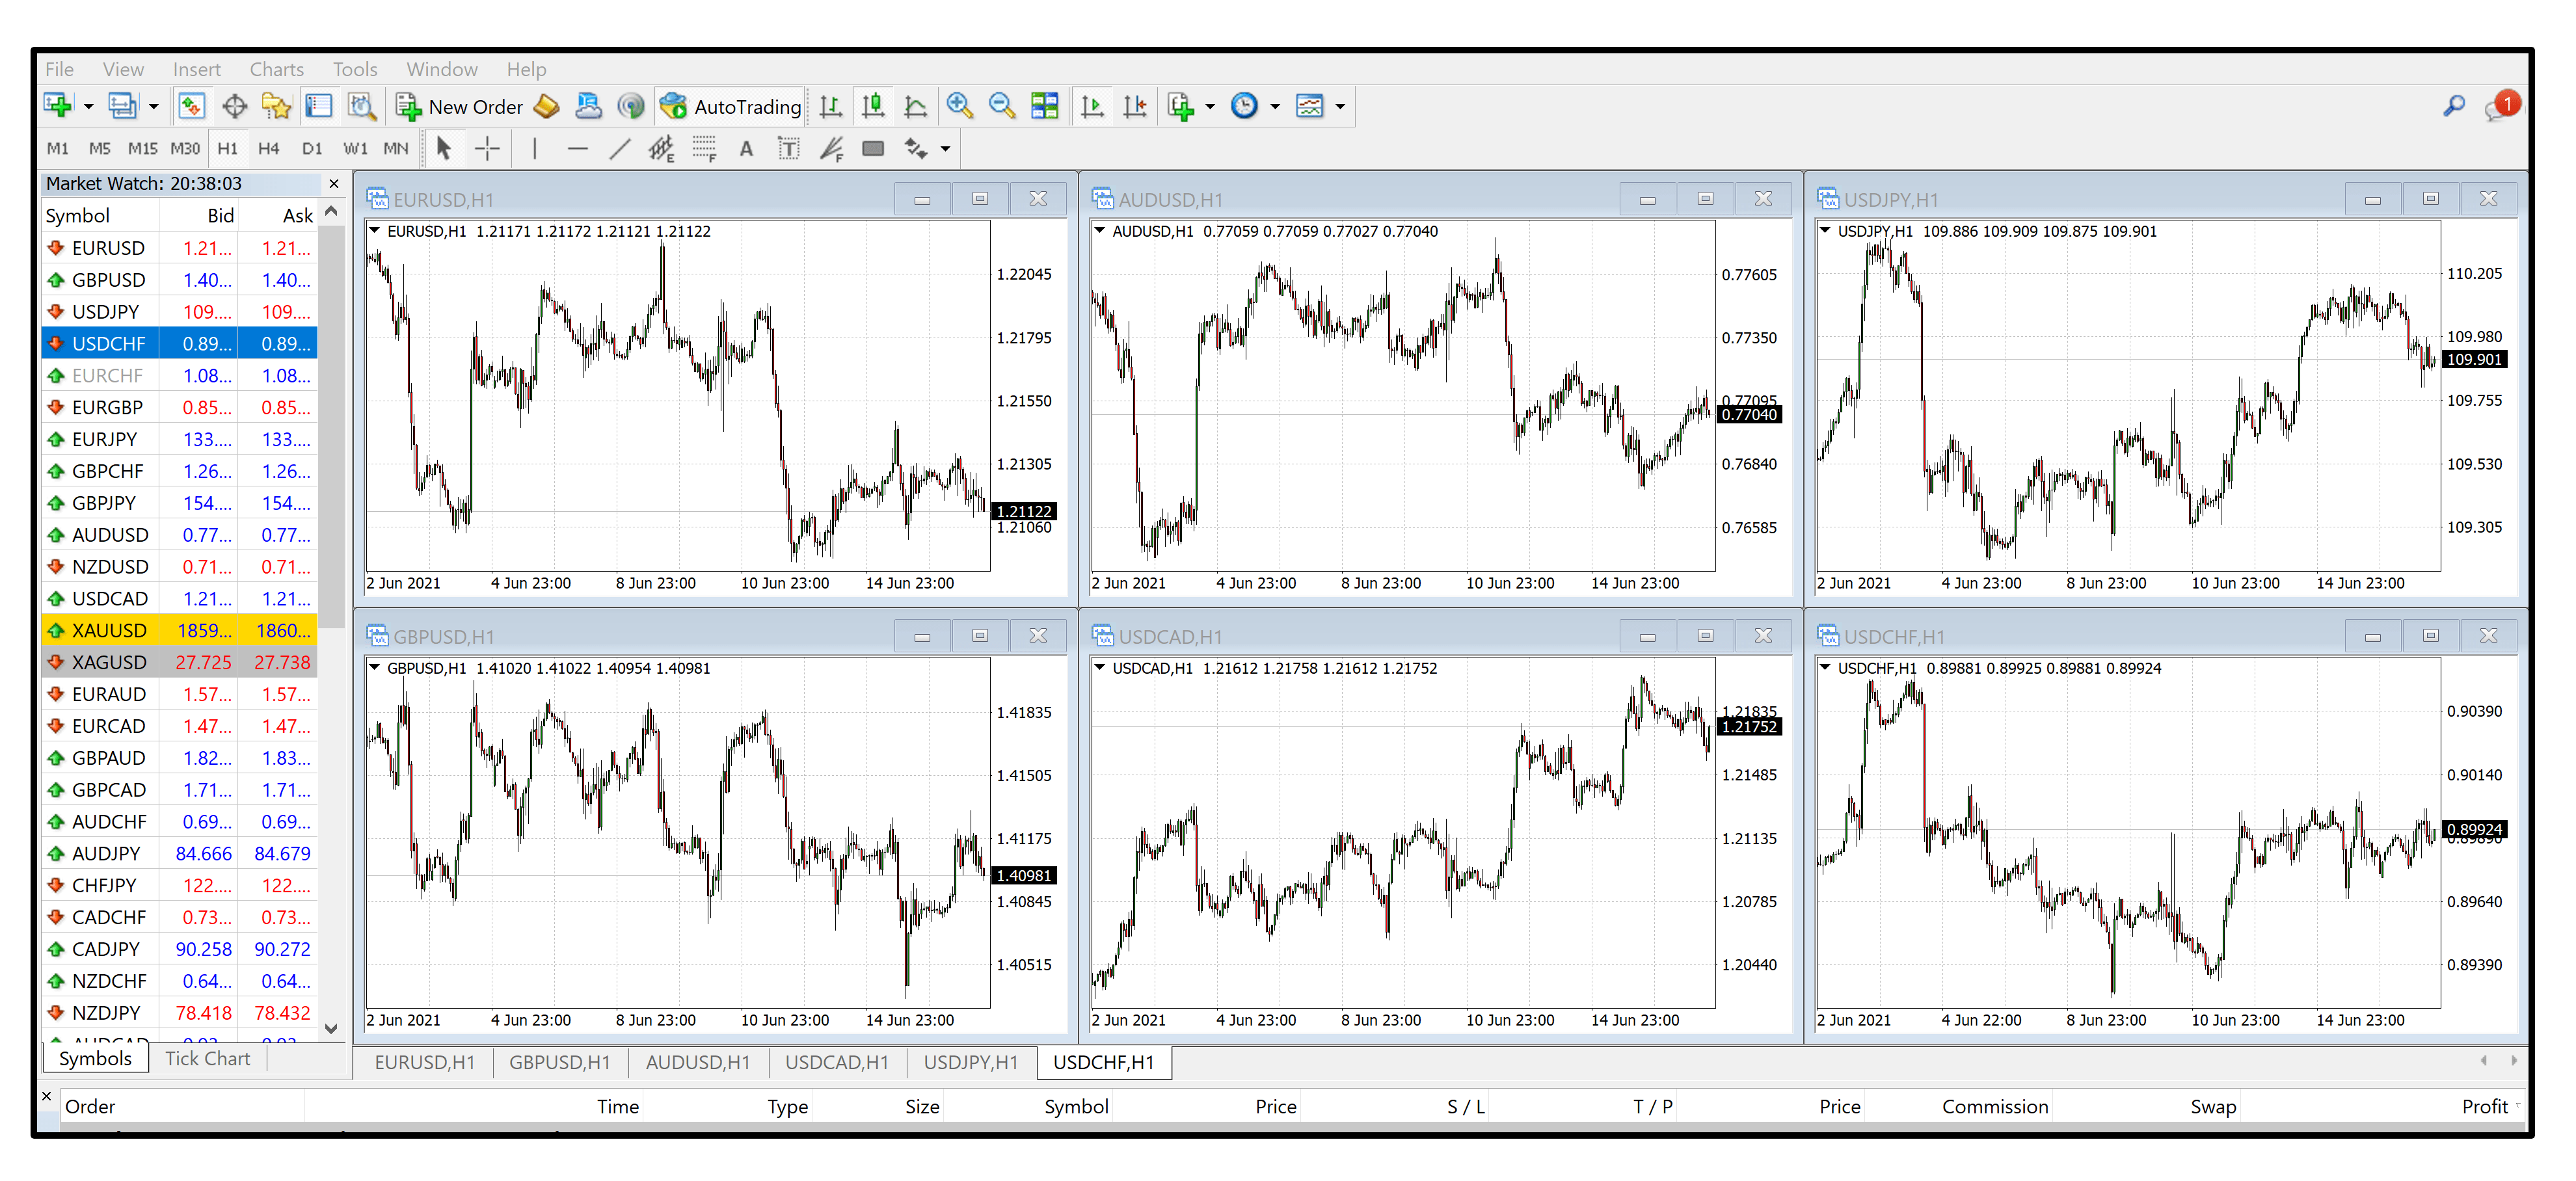Switch chart to Line Chart mode
The image size is (2576, 1181).
pyautogui.click(x=916, y=106)
